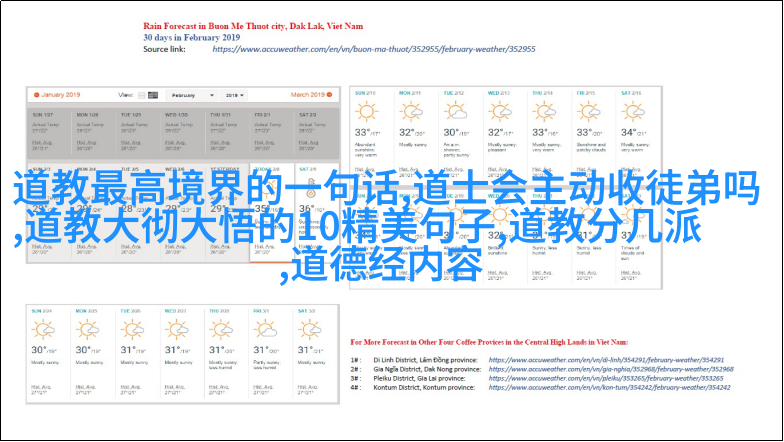Click the SAT 2/9 day header
This screenshot has width=784, height=442.
click(x=308, y=169)
